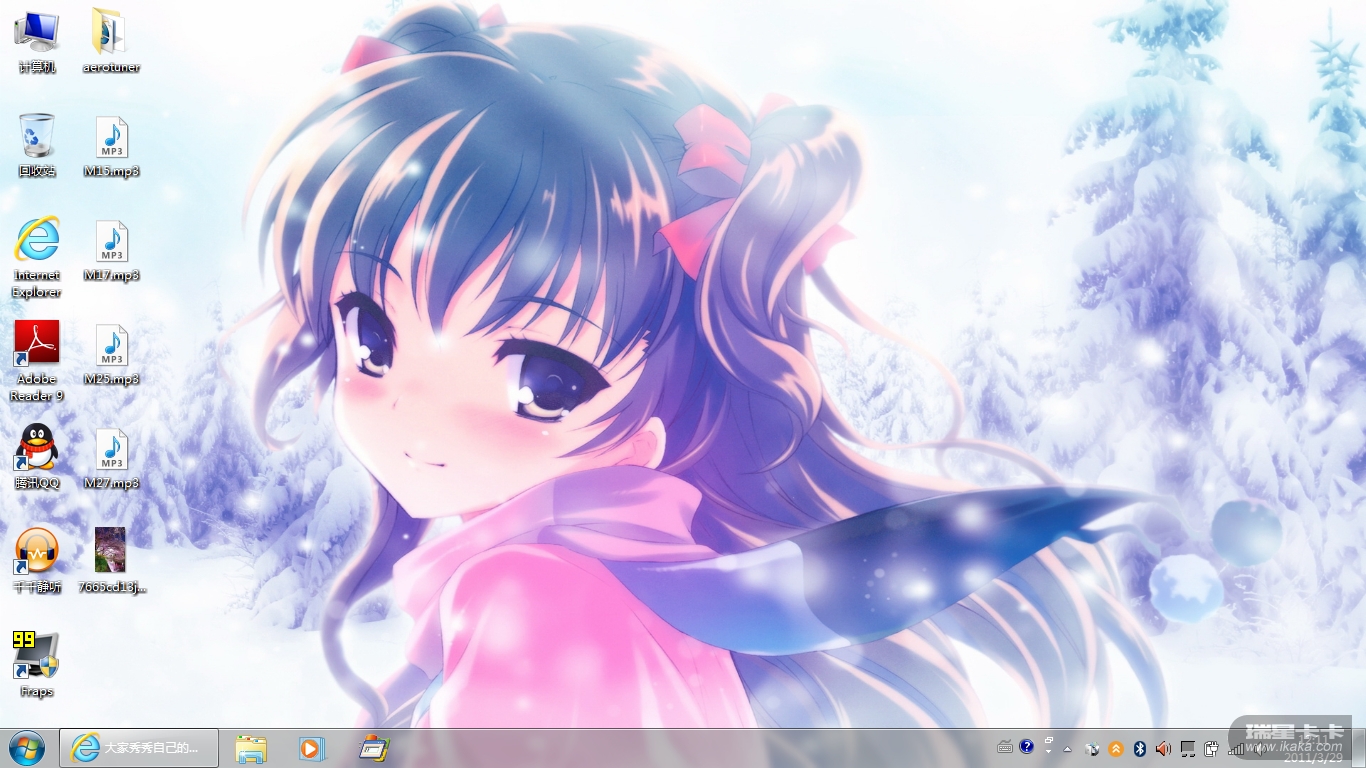Select the Fraps desktop shortcut
1366x768 pixels.
pyautogui.click(x=37, y=664)
